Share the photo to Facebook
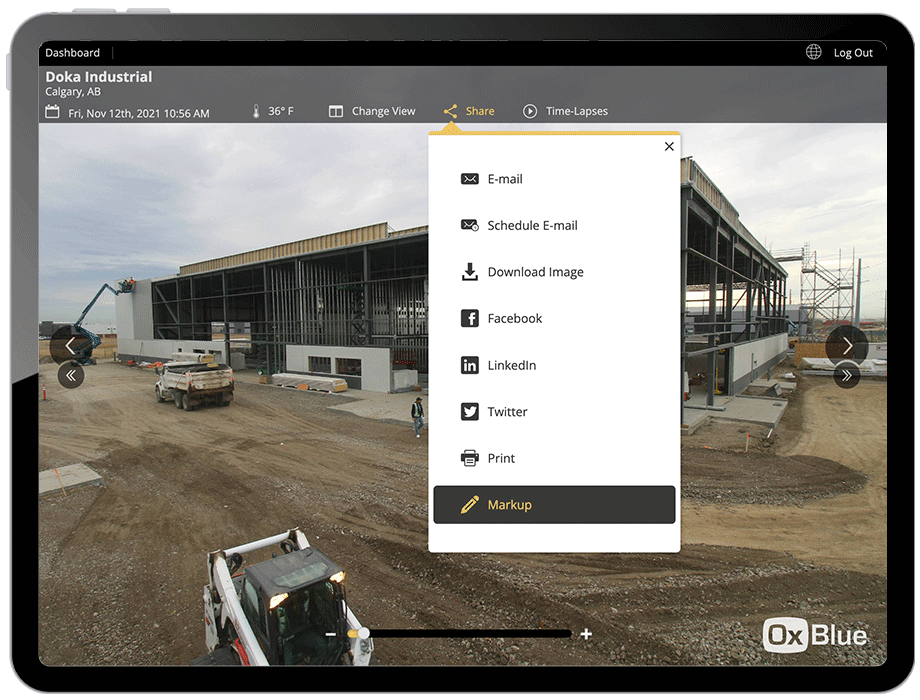The height and width of the screenshot is (700, 920). tap(515, 318)
